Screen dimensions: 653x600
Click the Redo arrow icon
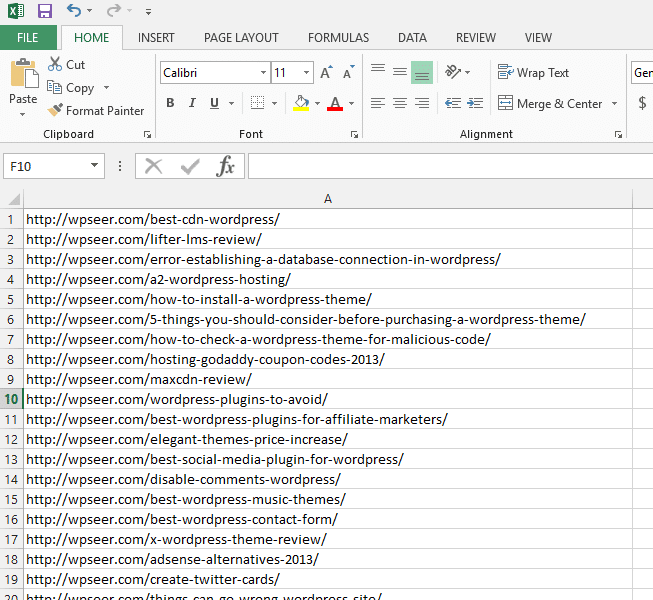[113, 10]
